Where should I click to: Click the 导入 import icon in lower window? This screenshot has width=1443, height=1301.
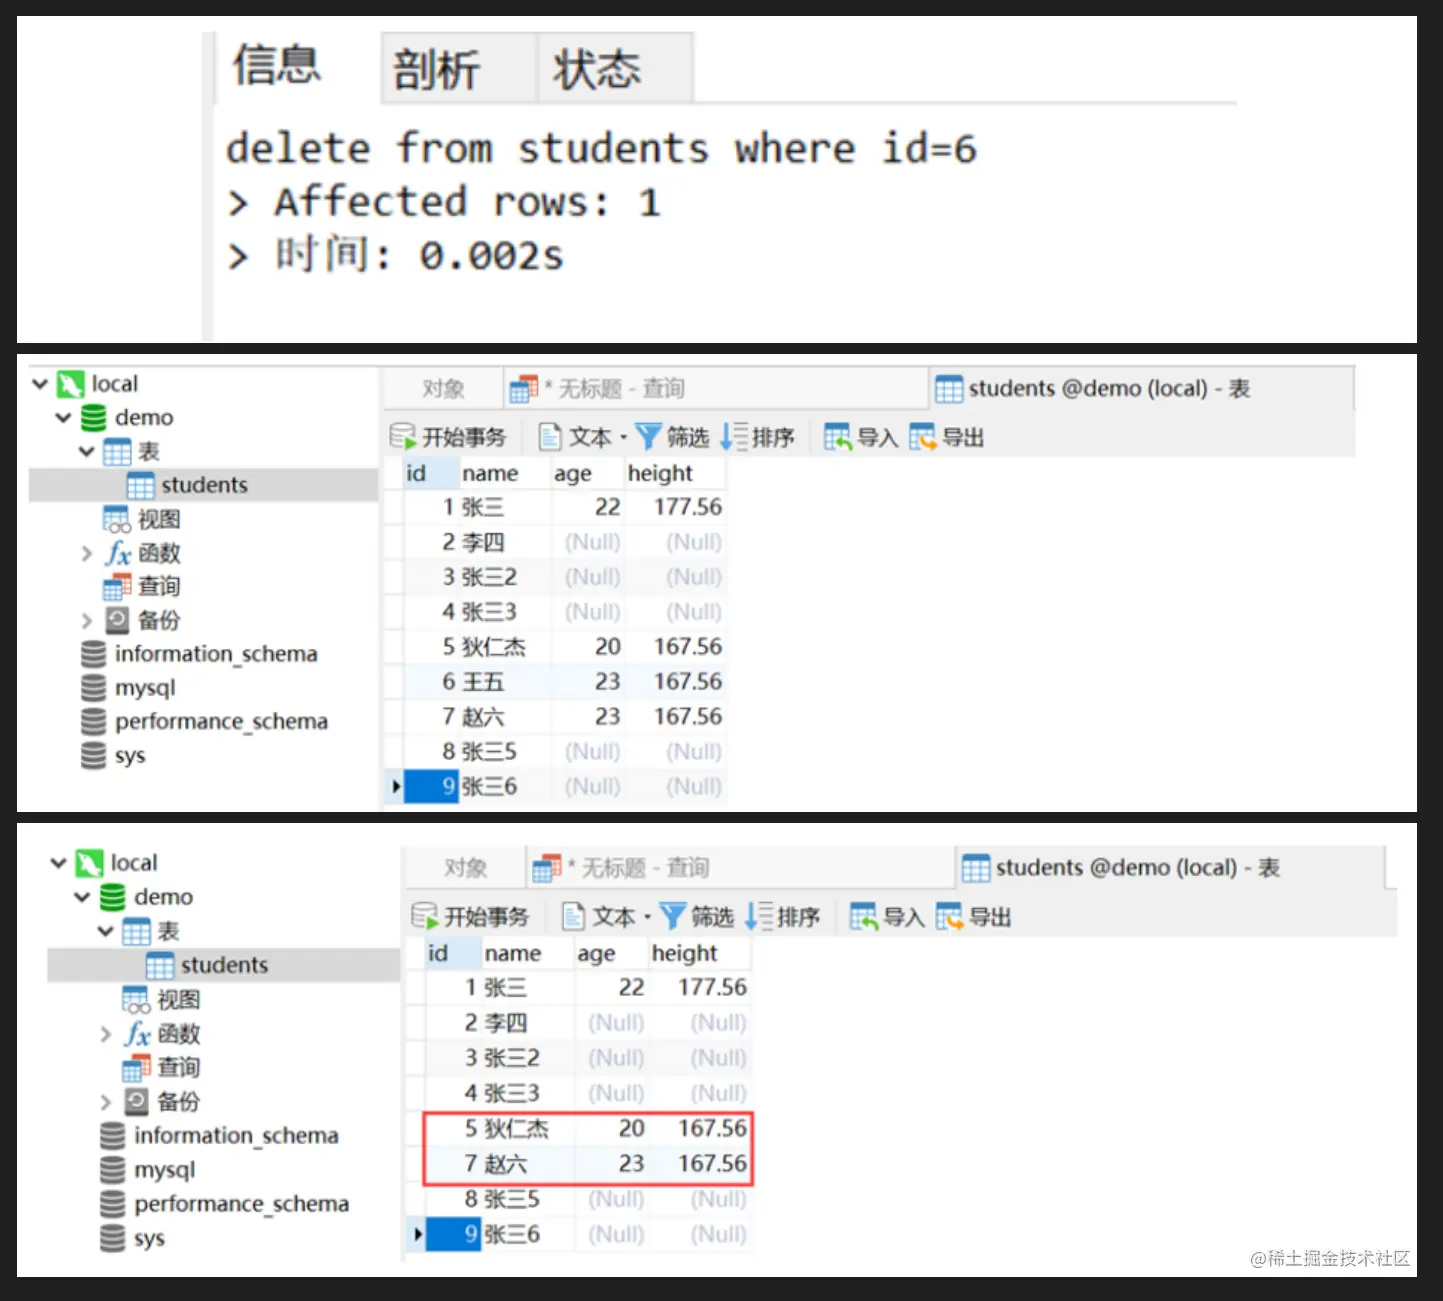point(863,917)
